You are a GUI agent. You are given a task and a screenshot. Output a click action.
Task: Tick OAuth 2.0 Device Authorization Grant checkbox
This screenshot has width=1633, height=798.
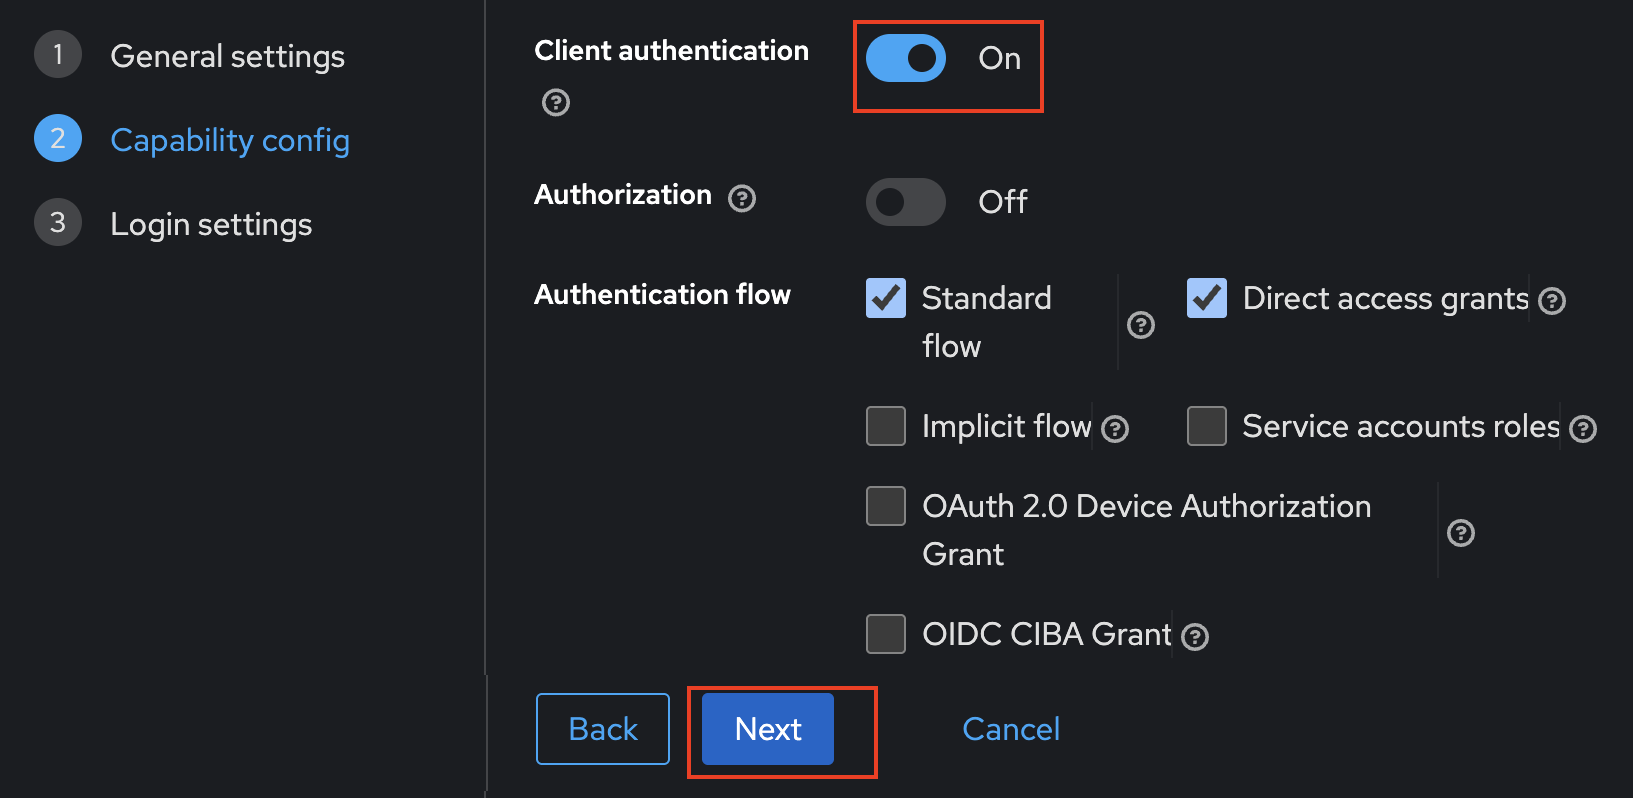[886, 506]
